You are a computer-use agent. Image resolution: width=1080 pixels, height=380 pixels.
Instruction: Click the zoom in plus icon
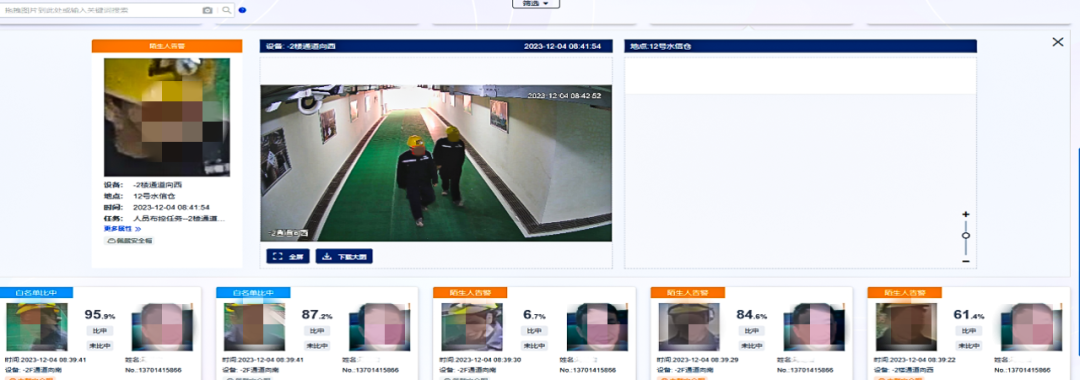click(966, 214)
